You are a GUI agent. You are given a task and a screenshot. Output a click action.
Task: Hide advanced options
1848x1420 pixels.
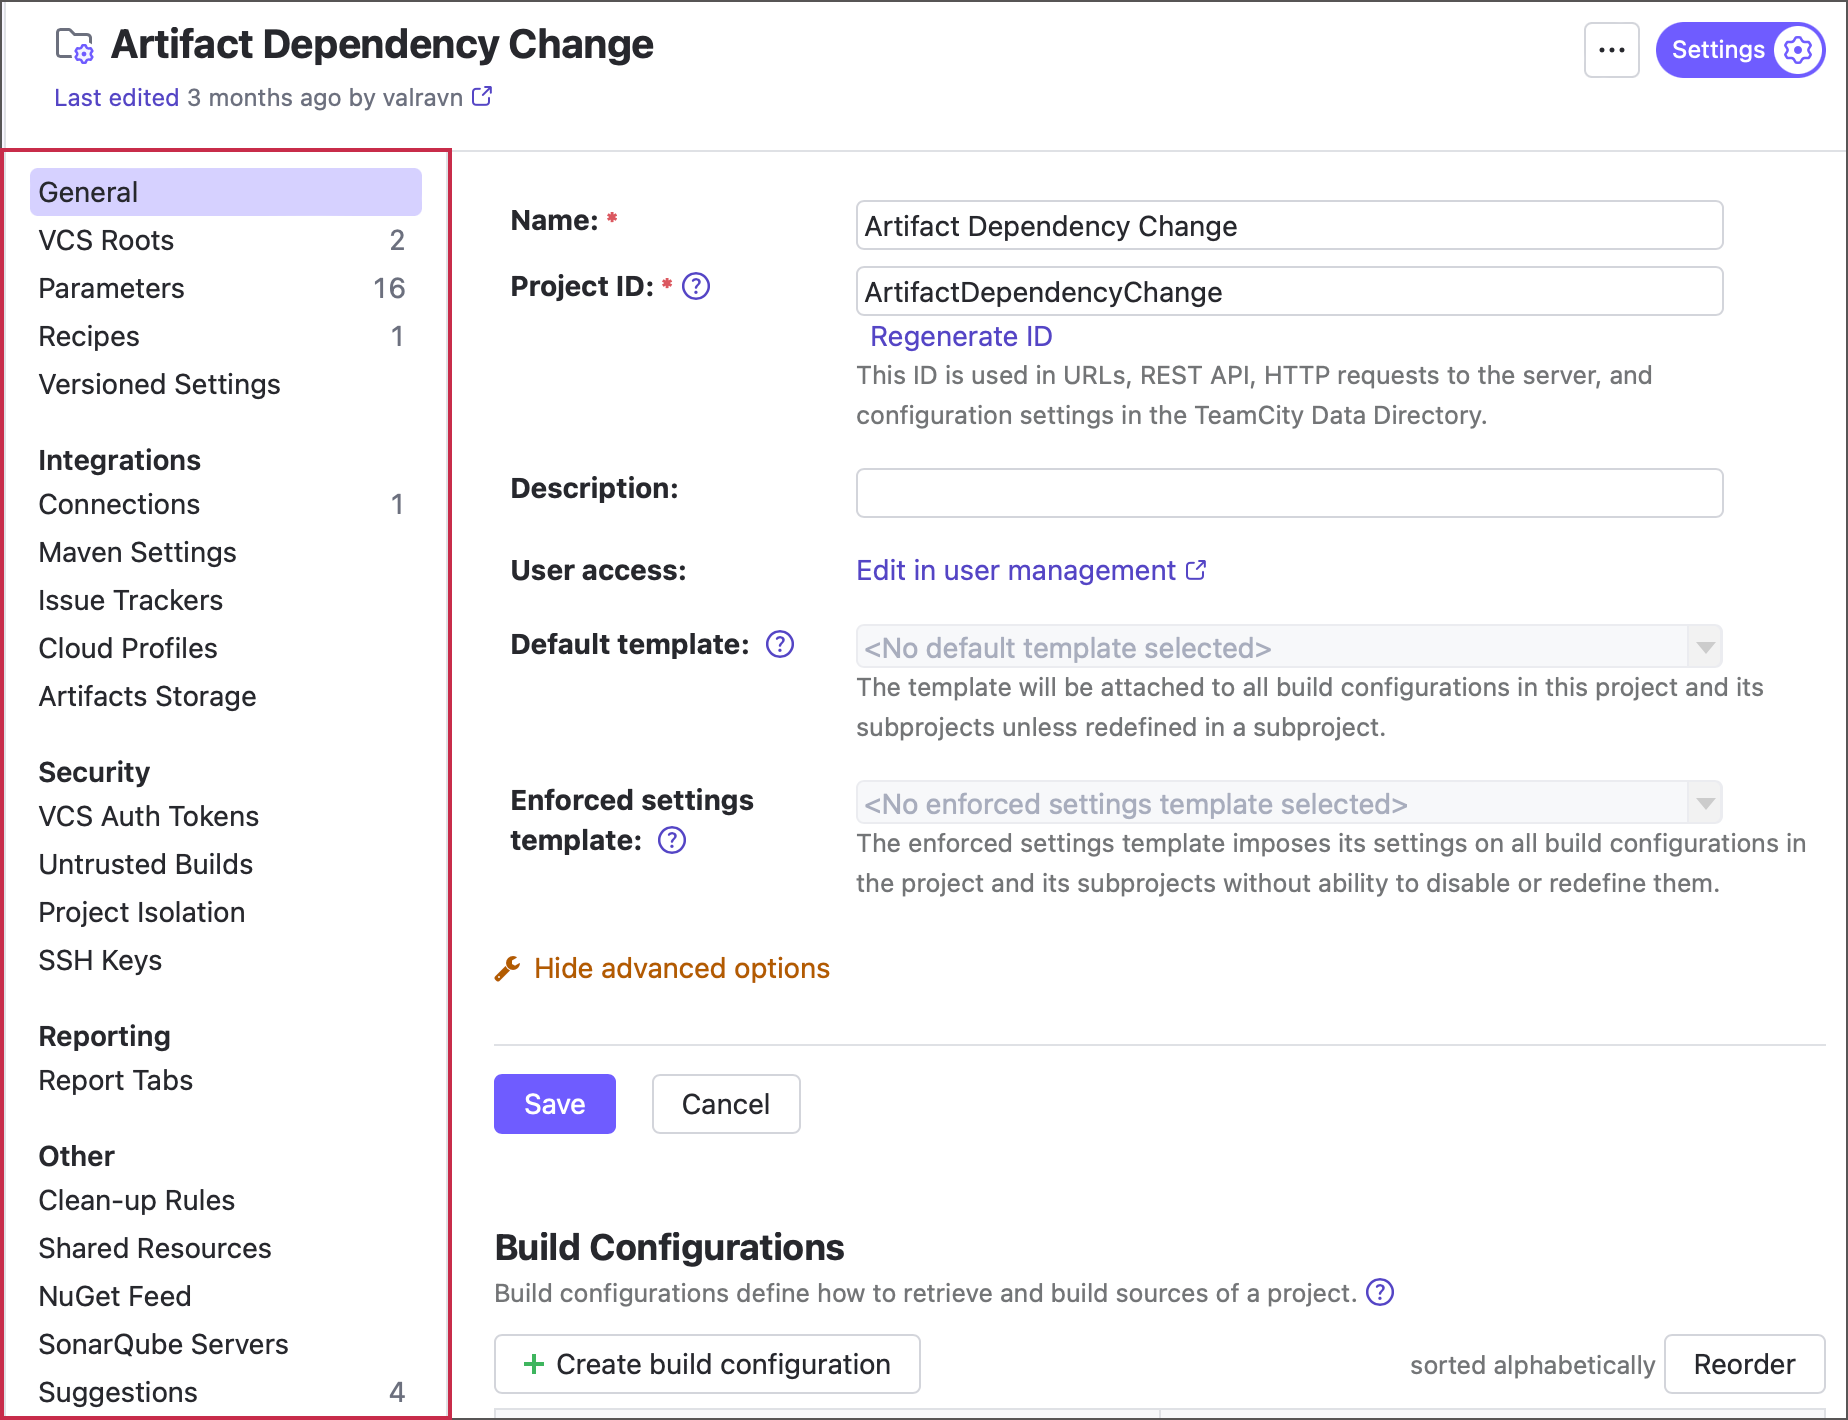[681, 969]
